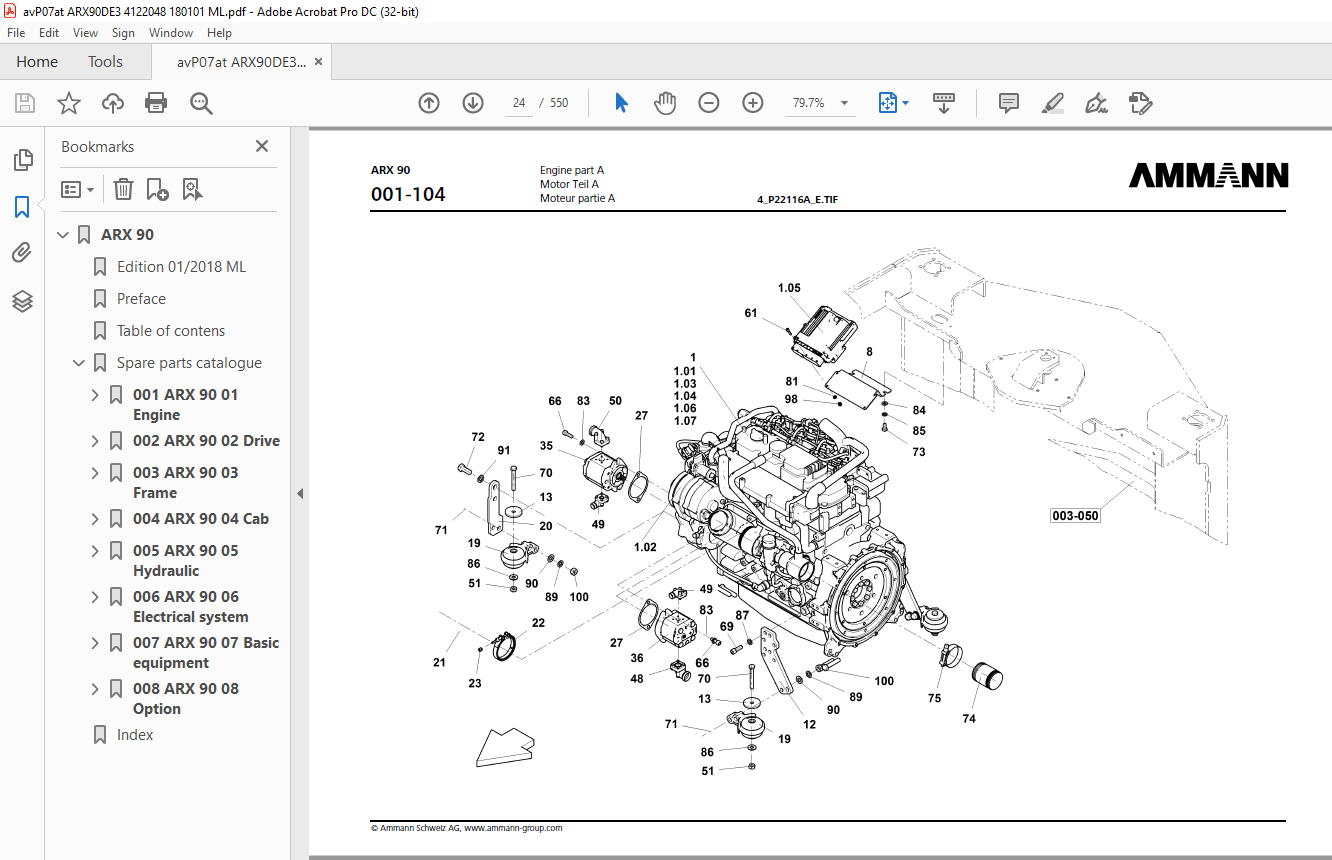The height and width of the screenshot is (860, 1332).
Task: Expand the 004 ARX 90 04 Cab bookmark
Action: 95,519
